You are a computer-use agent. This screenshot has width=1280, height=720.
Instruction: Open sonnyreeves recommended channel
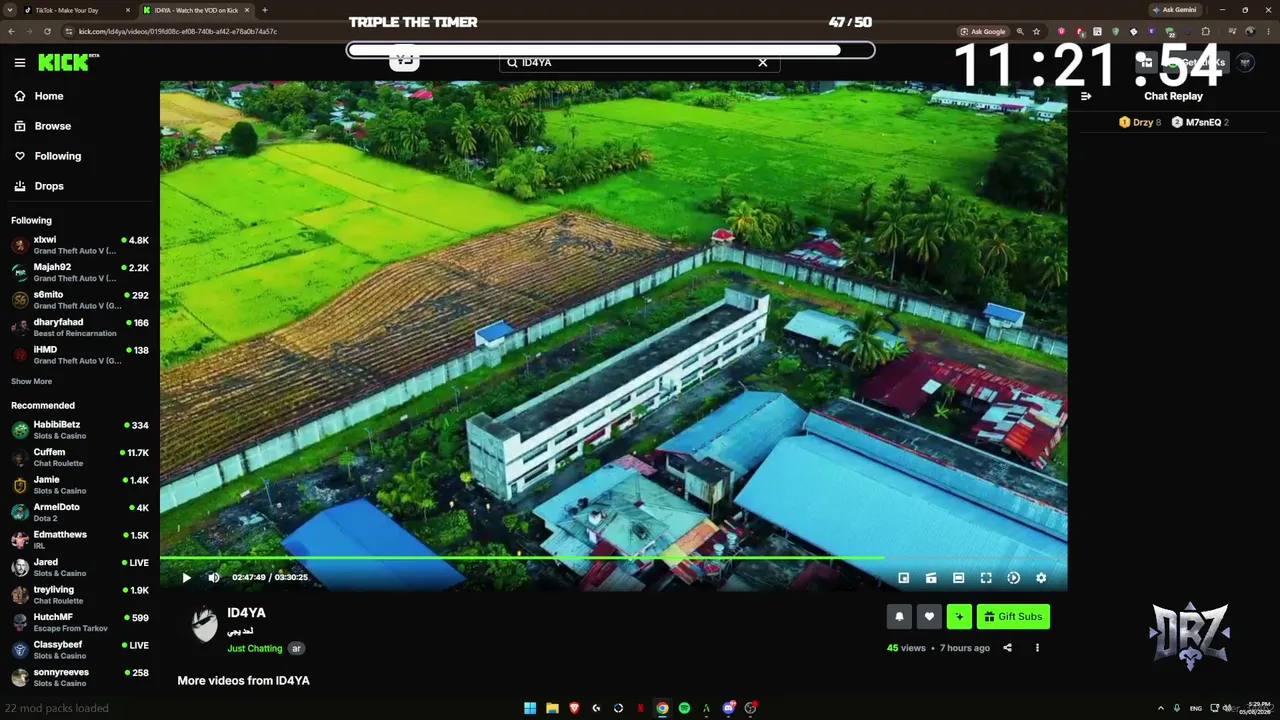click(x=80, y=677)
